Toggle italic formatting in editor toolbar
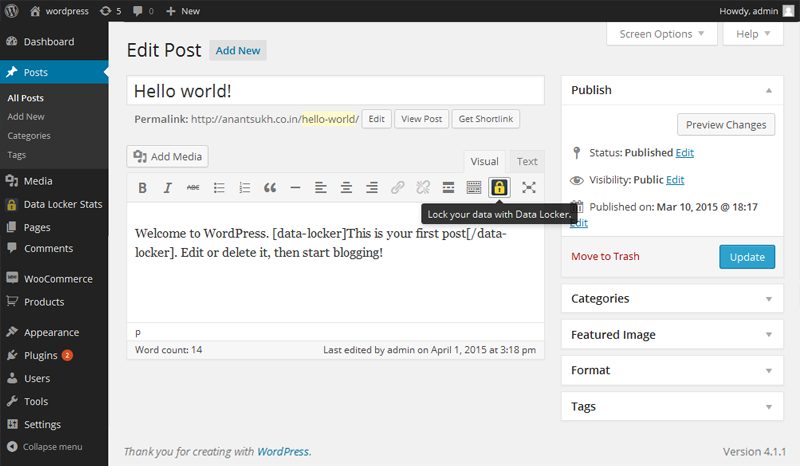The image size is (800, 466). [x=167, y=188]
